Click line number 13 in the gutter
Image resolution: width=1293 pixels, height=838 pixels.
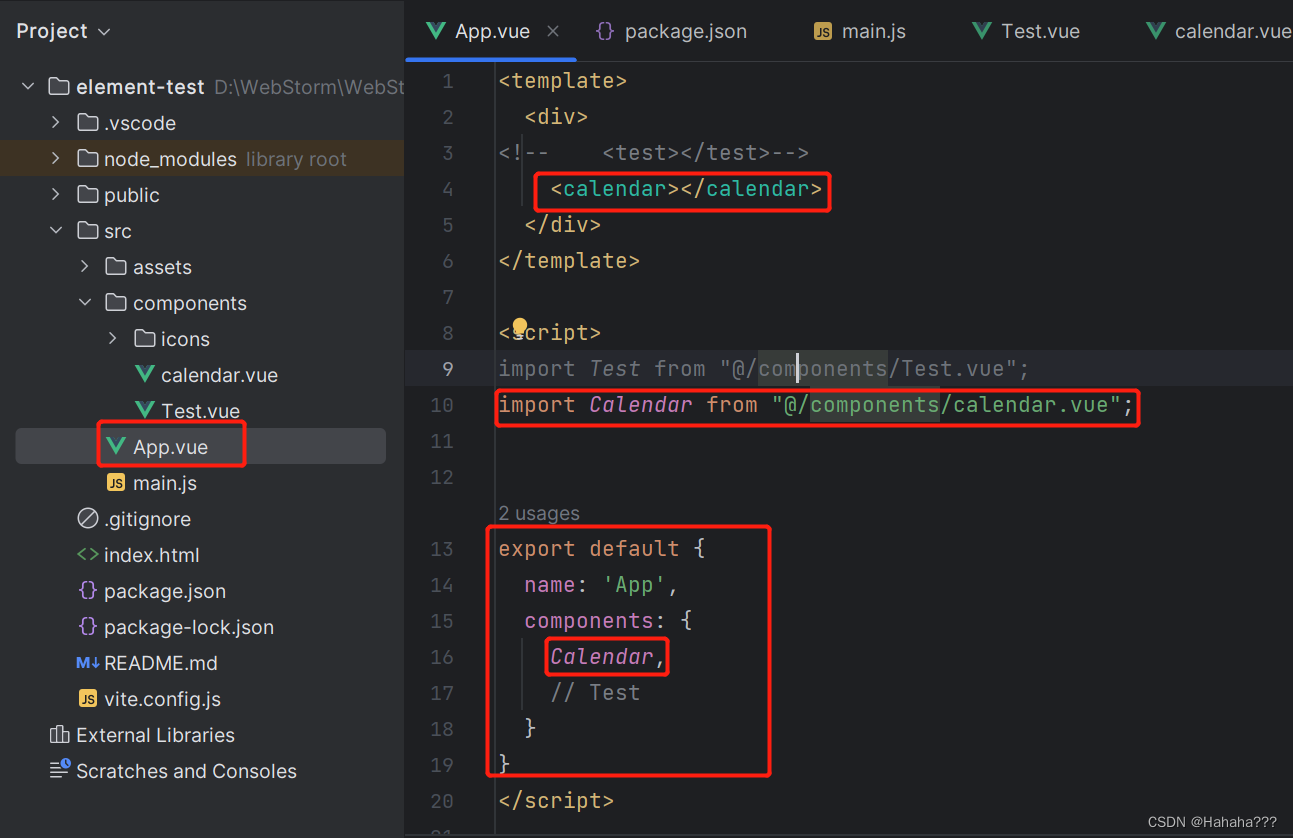click(442, 549)
